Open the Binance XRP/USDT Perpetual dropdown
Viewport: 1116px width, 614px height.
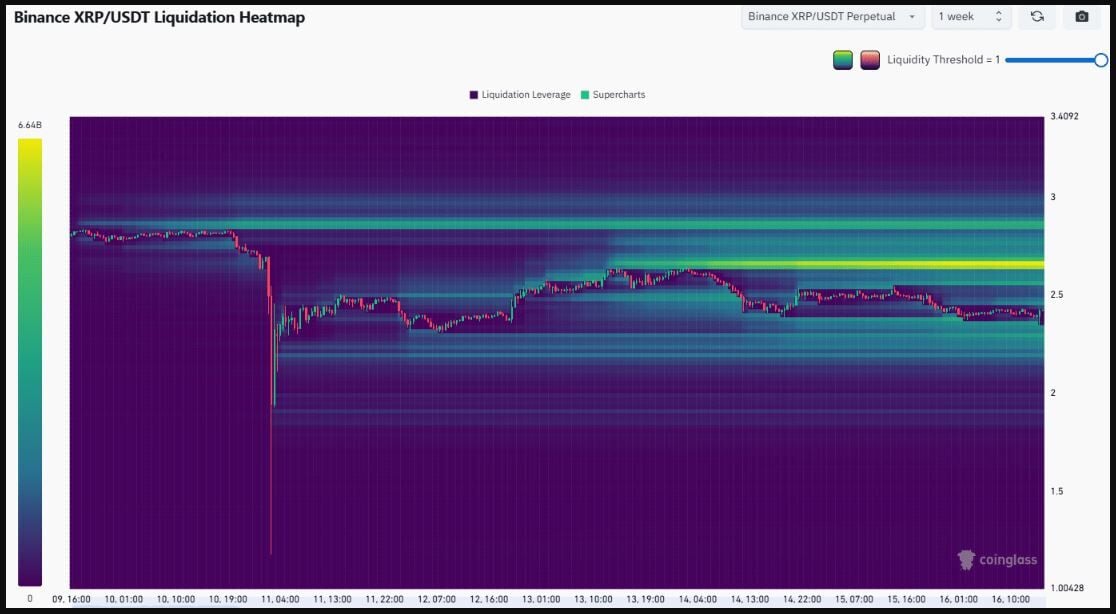[x=833, y=16]
